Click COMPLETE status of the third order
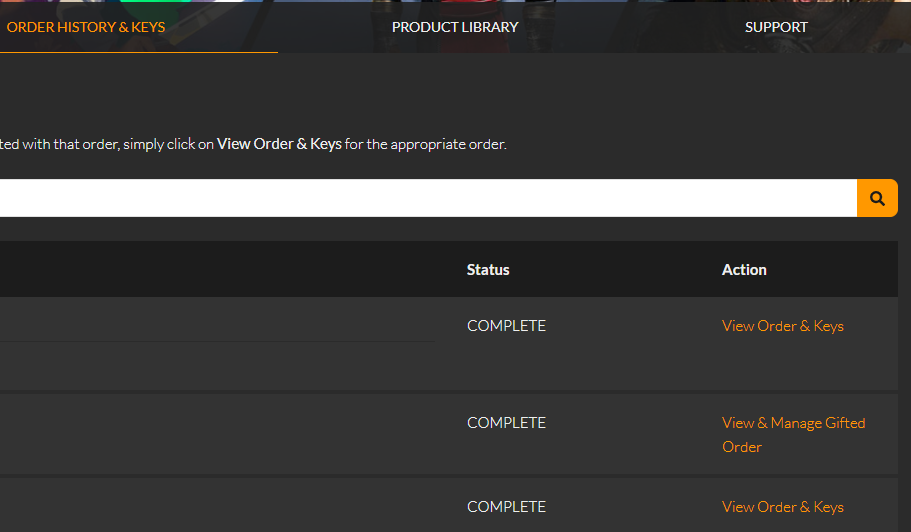911x532 pixels. point(506,507)
